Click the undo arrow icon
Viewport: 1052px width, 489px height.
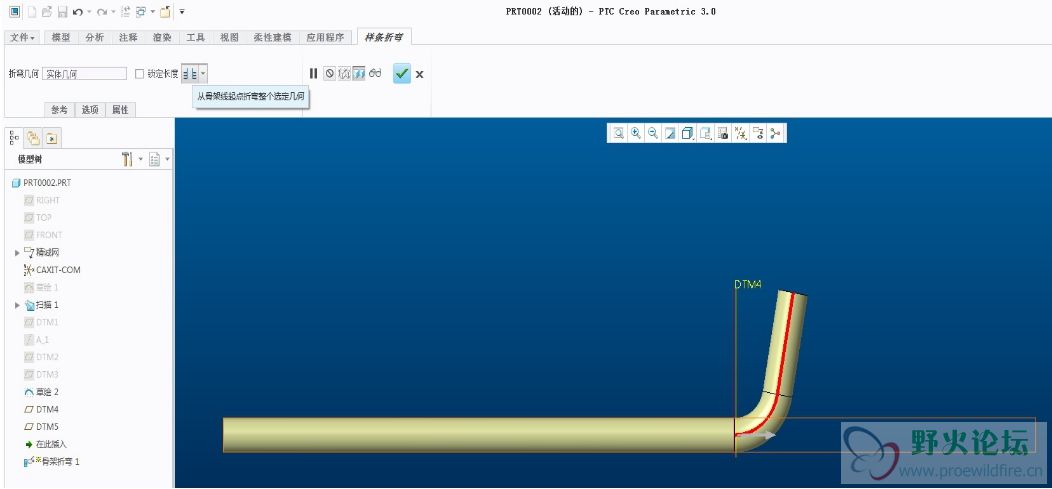(78, 12)
